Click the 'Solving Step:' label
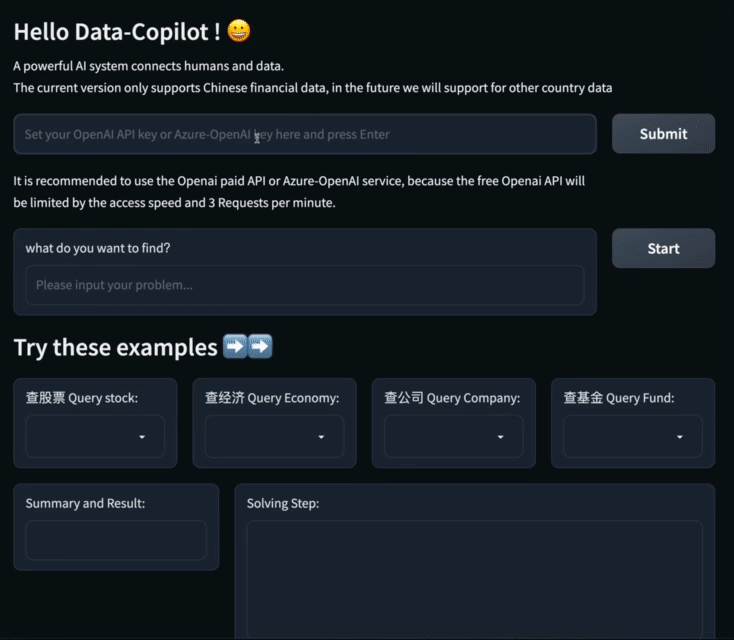The width and height of the screenshot is (734, 640). (283, 503)
